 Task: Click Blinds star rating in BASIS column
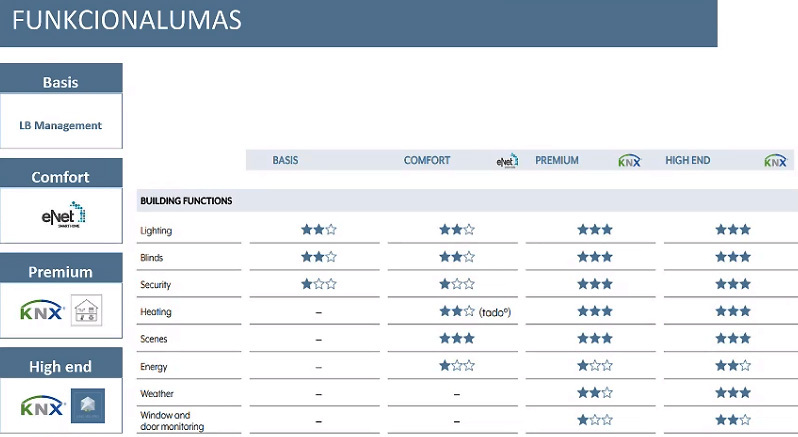[319, 256]
